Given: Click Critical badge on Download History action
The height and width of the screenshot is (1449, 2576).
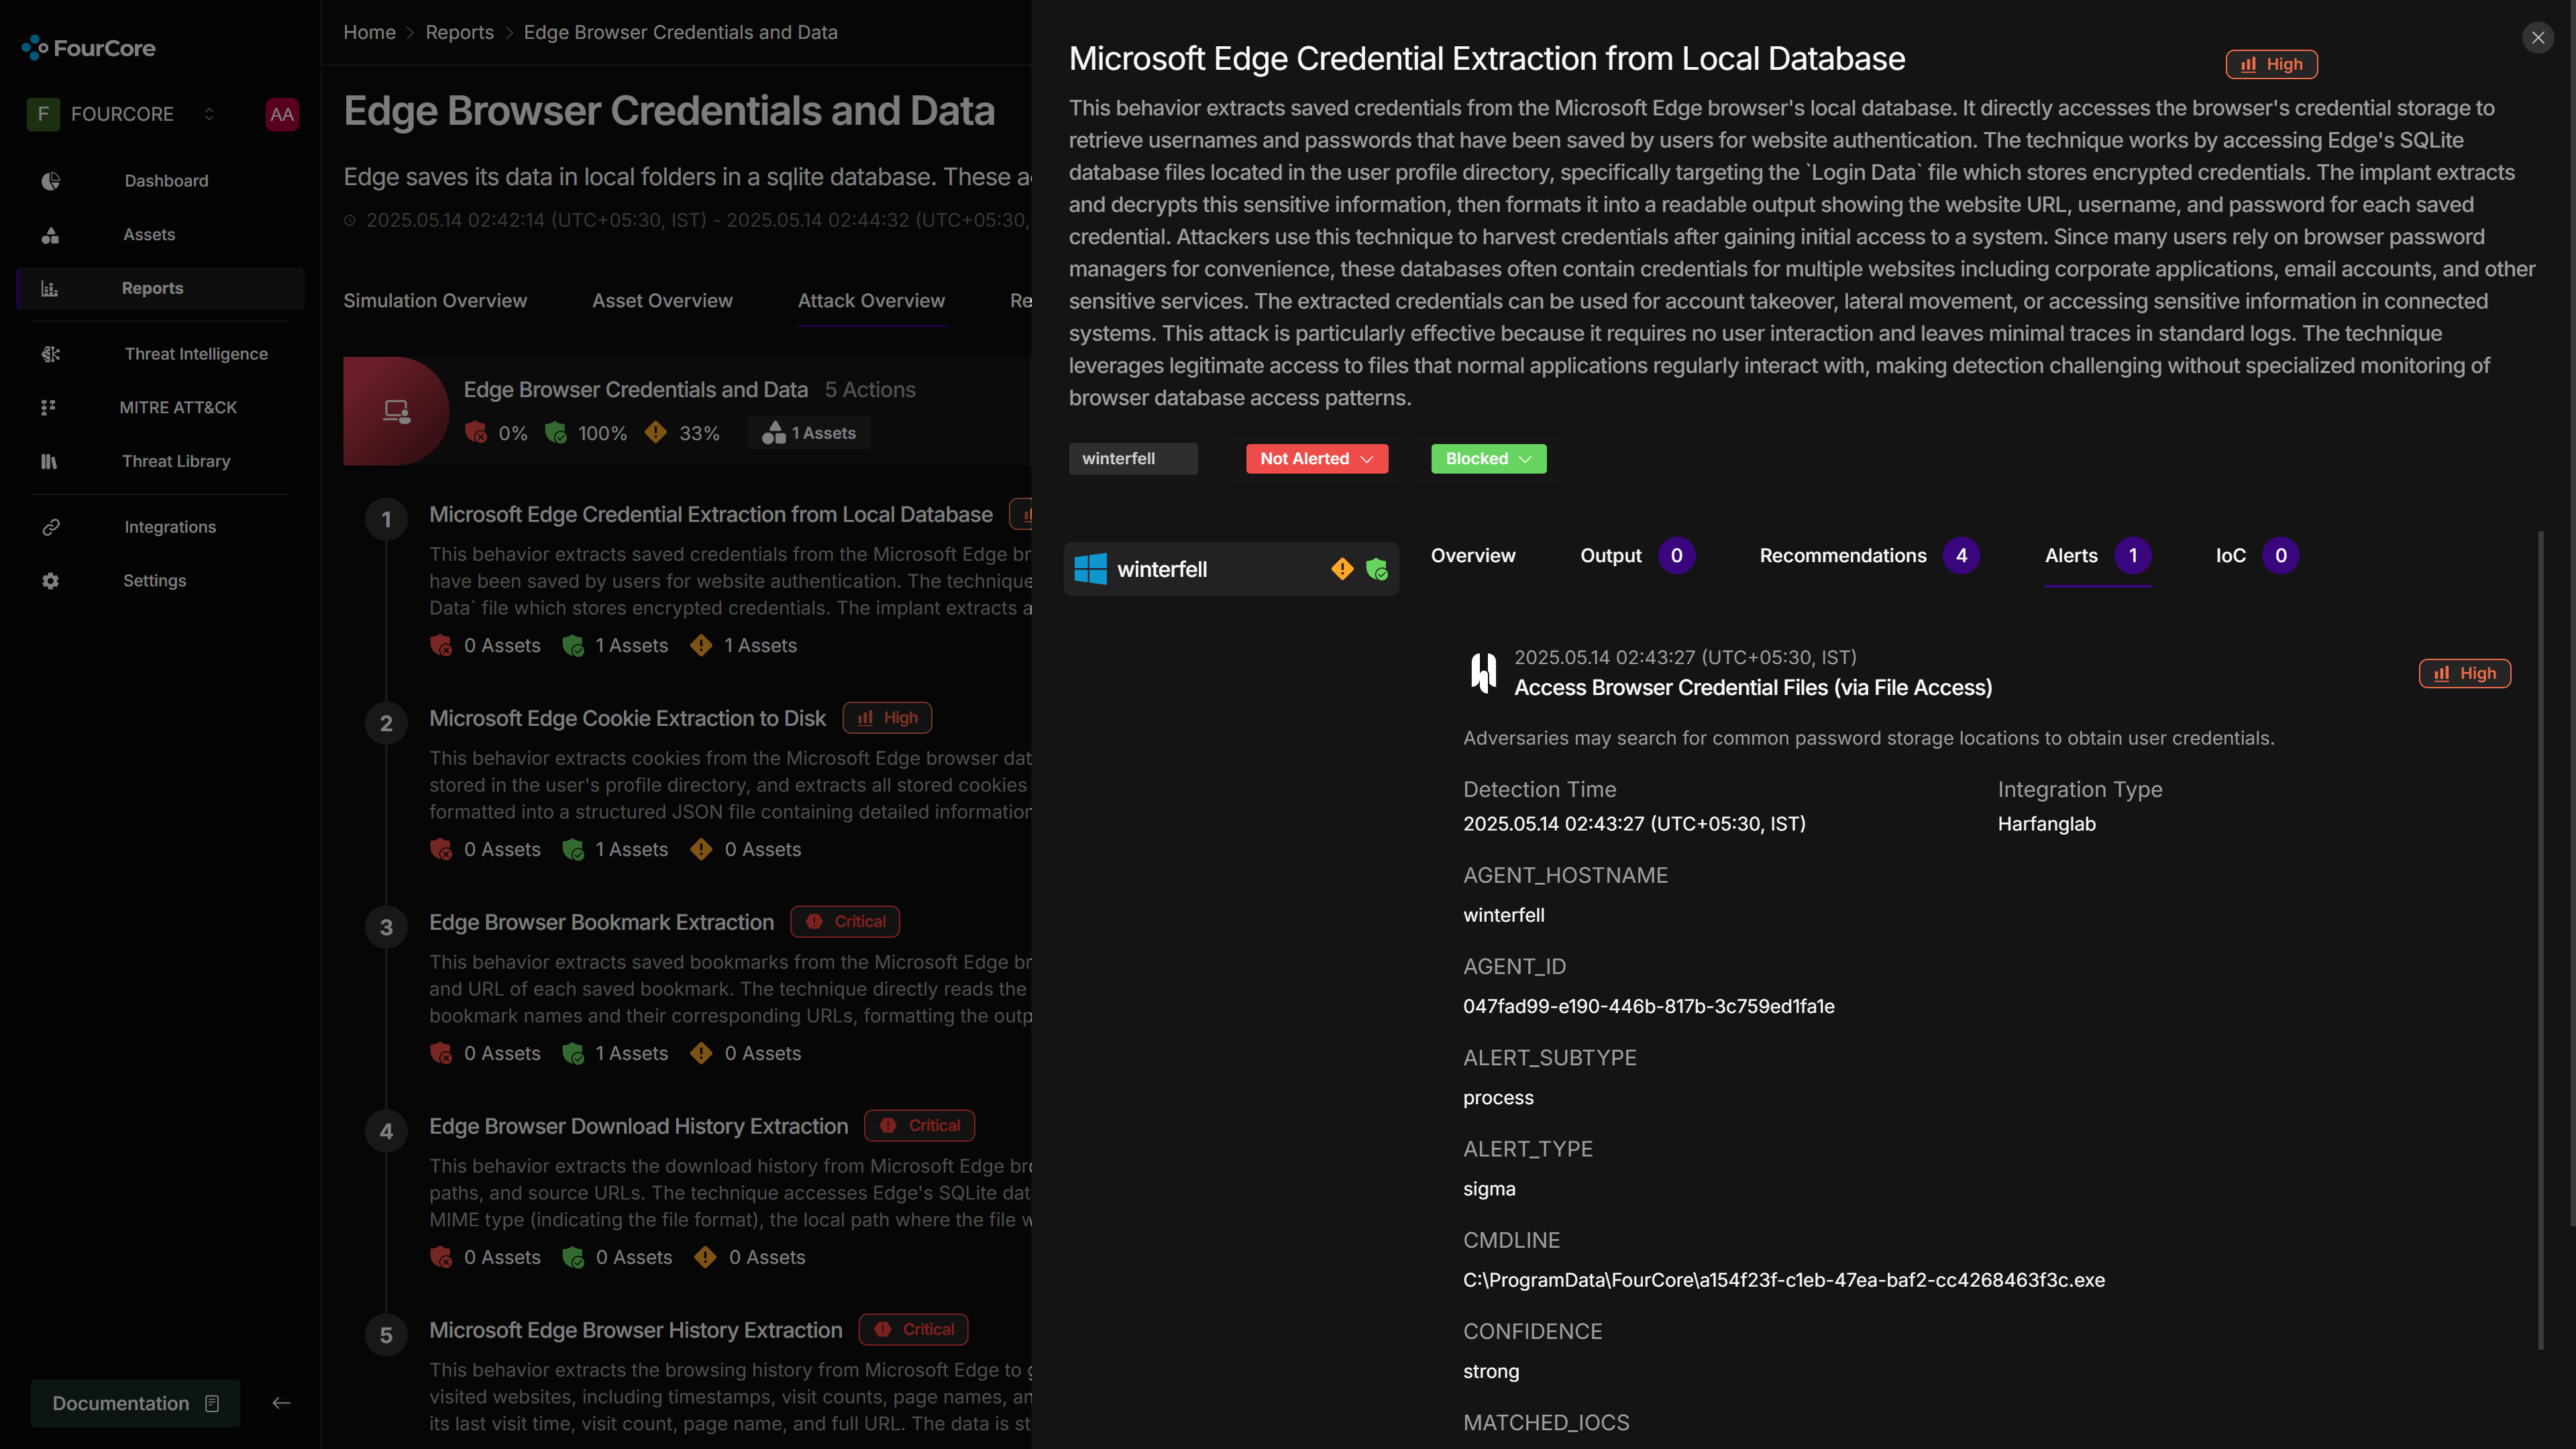Looking at the screenshot, I should (919, 1126).
